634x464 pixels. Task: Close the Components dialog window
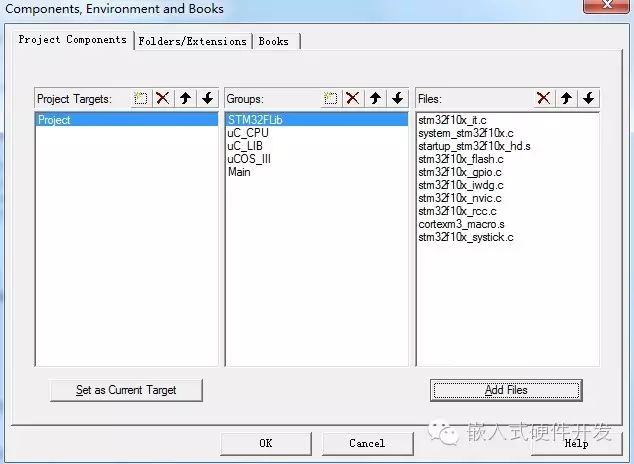(607, 6)
